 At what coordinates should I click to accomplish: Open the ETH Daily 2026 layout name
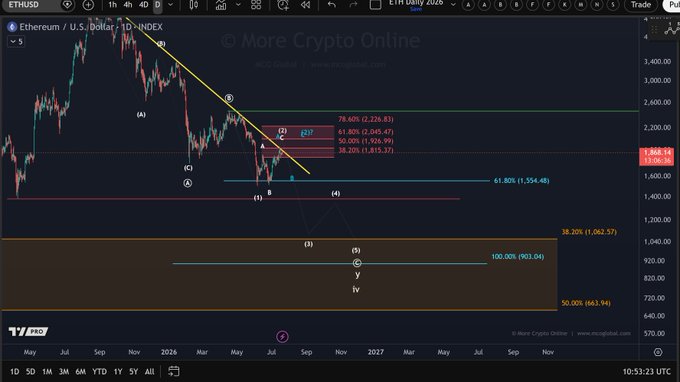[416, 3]
